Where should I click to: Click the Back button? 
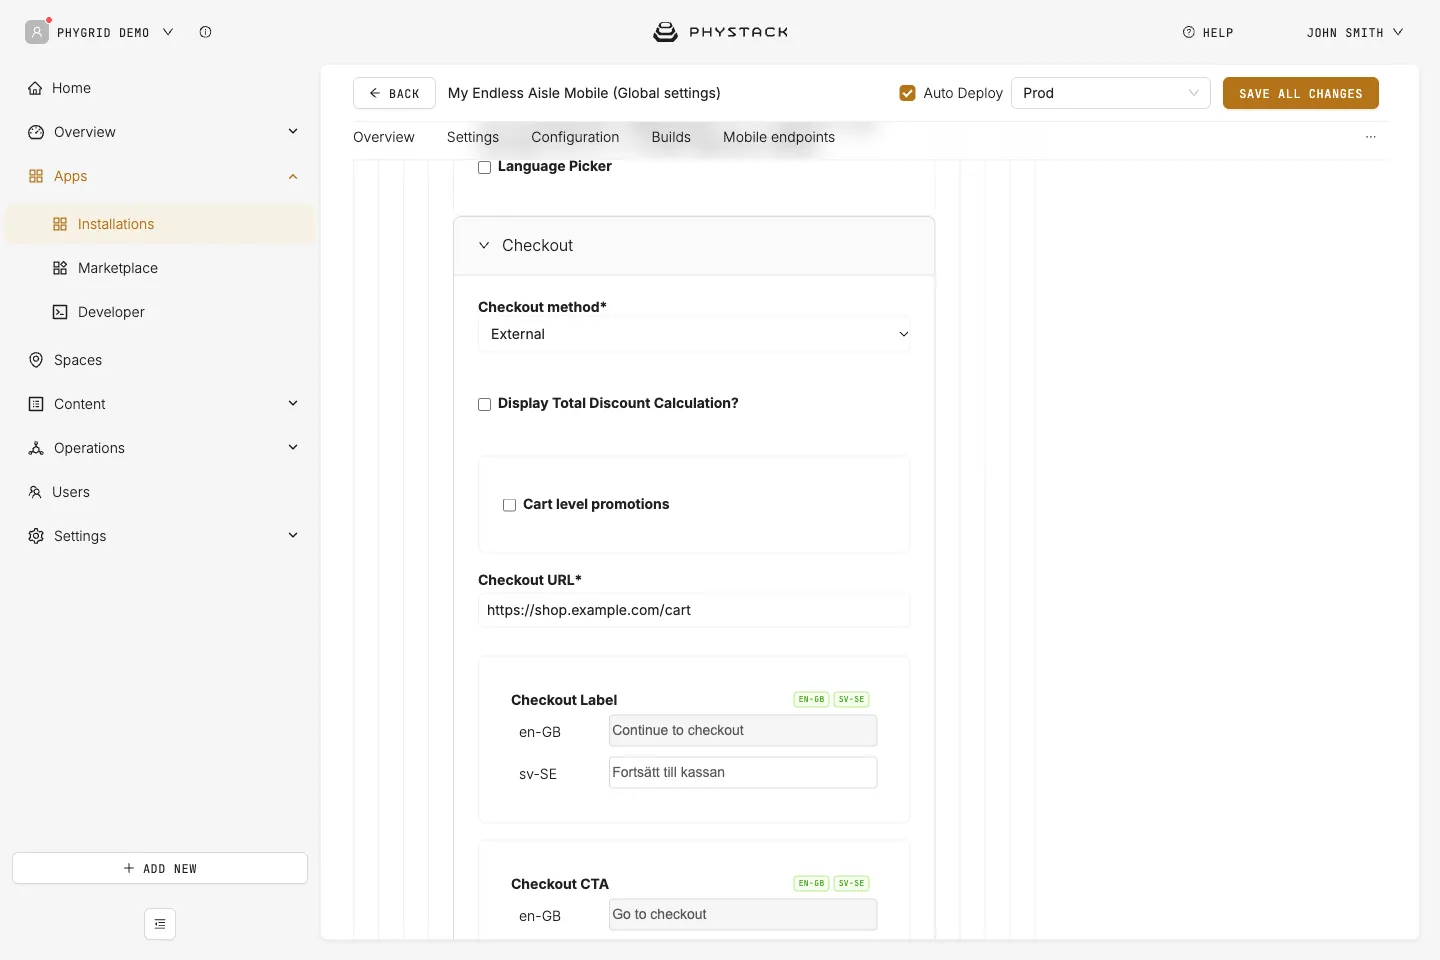(x=394, y=93)
